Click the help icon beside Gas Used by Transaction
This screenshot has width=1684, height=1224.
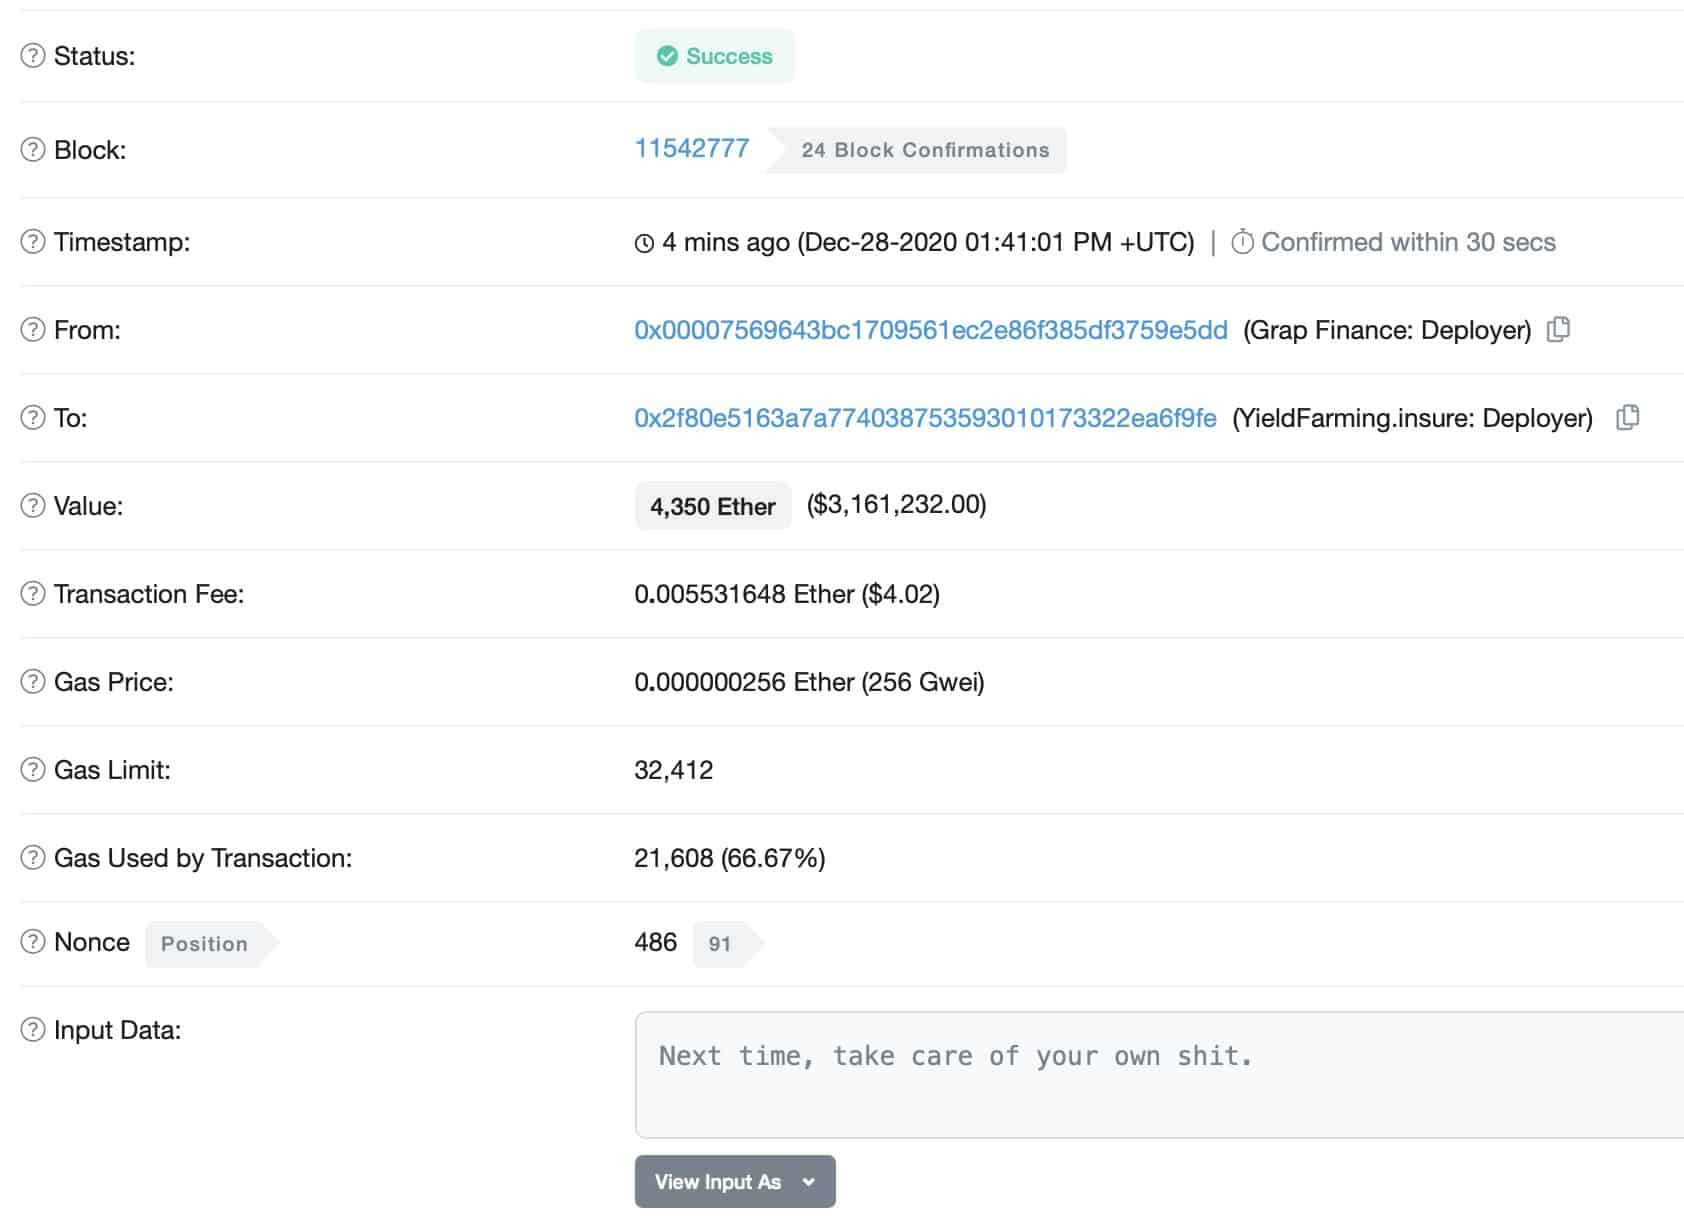(x=32, y=857)
